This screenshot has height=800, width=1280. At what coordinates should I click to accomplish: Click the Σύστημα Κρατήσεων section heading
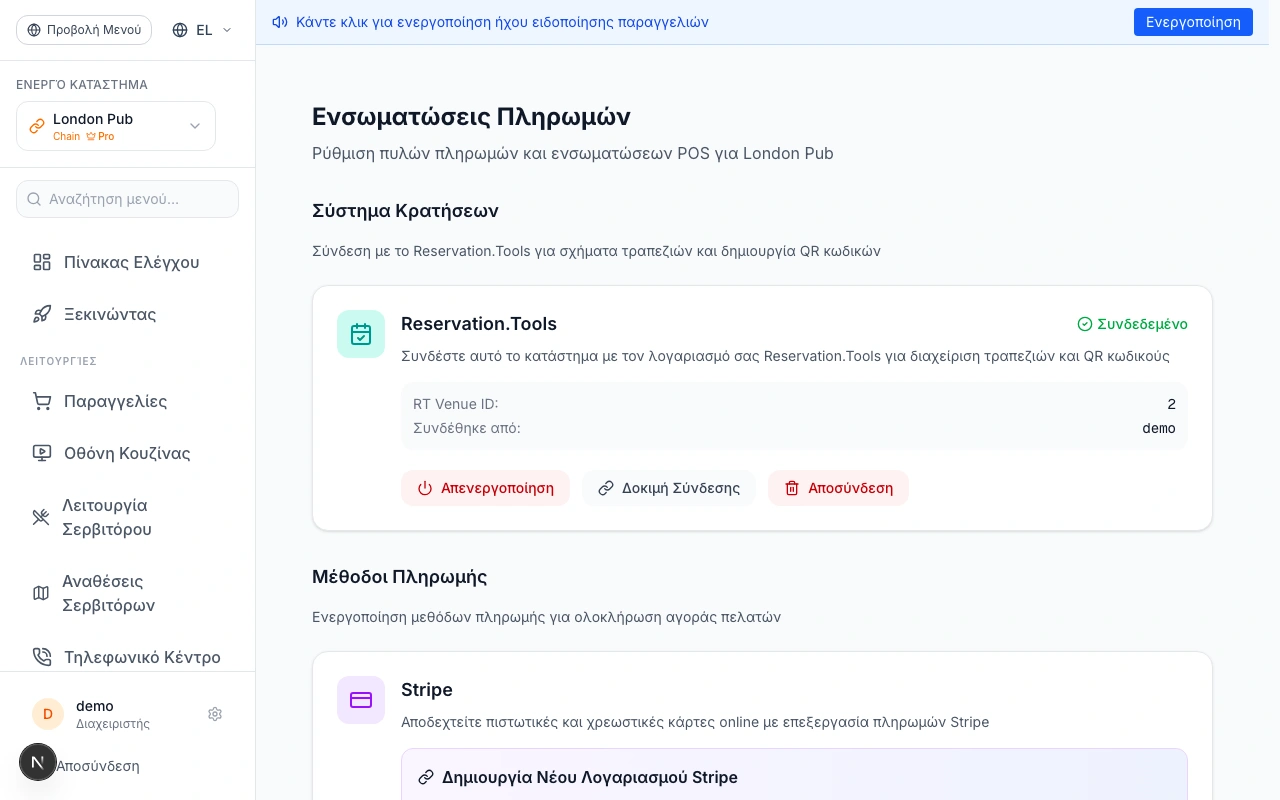(405, 211)
